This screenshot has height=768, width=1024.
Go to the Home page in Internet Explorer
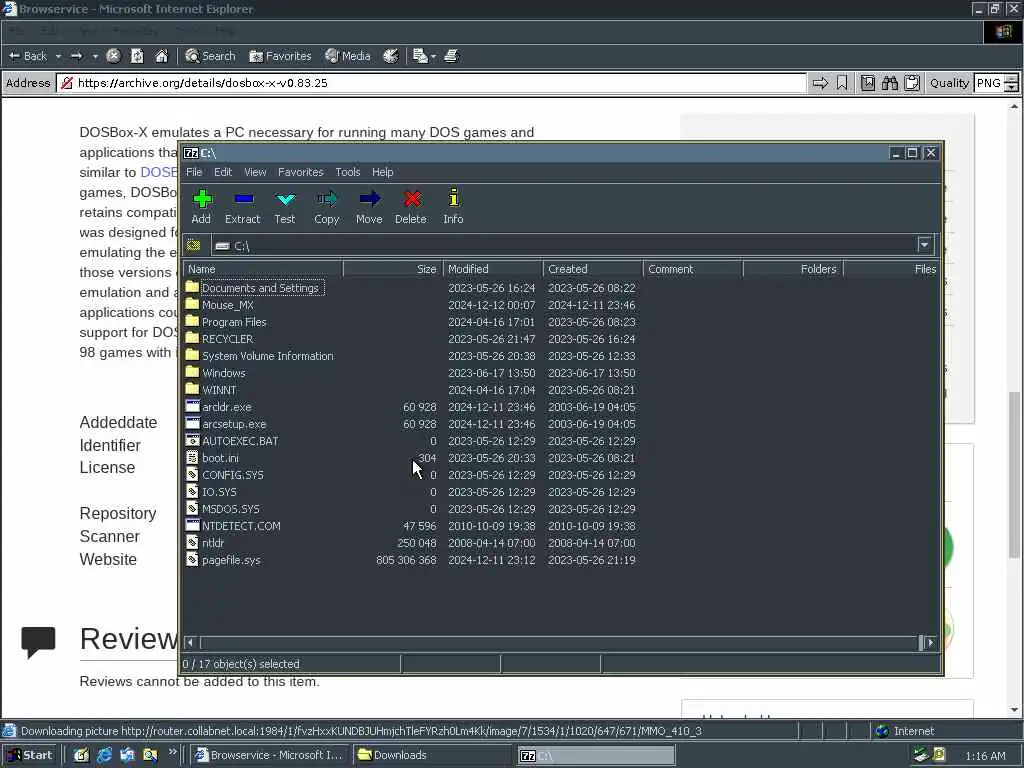(x=161, y=56)
